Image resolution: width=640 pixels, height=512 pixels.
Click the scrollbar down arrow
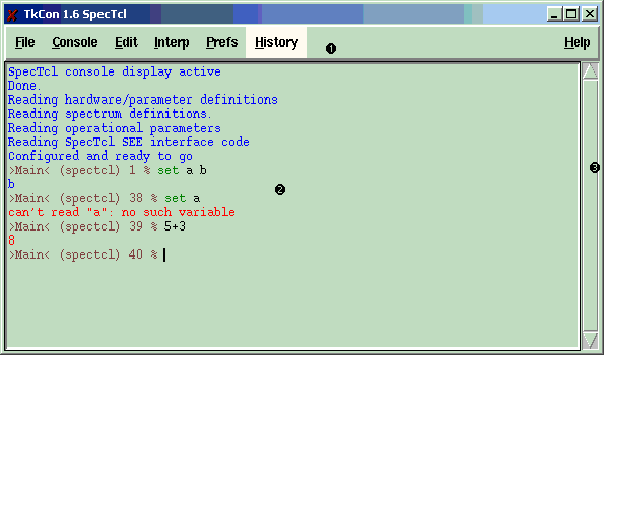tap(590, 340)
